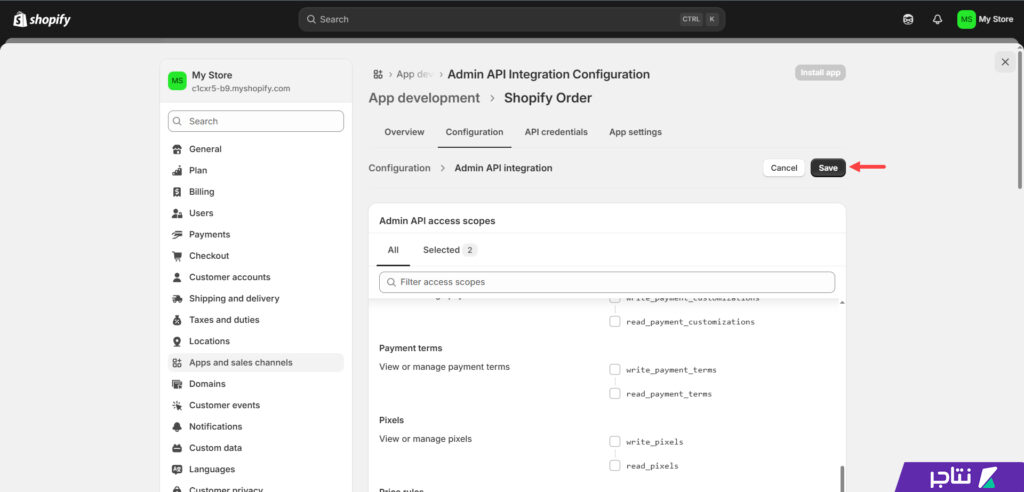Image resolution: width=1024 pixels, height=492 pixels.
Task: Open Shipping and delivery truck icon
Action: 177,299
